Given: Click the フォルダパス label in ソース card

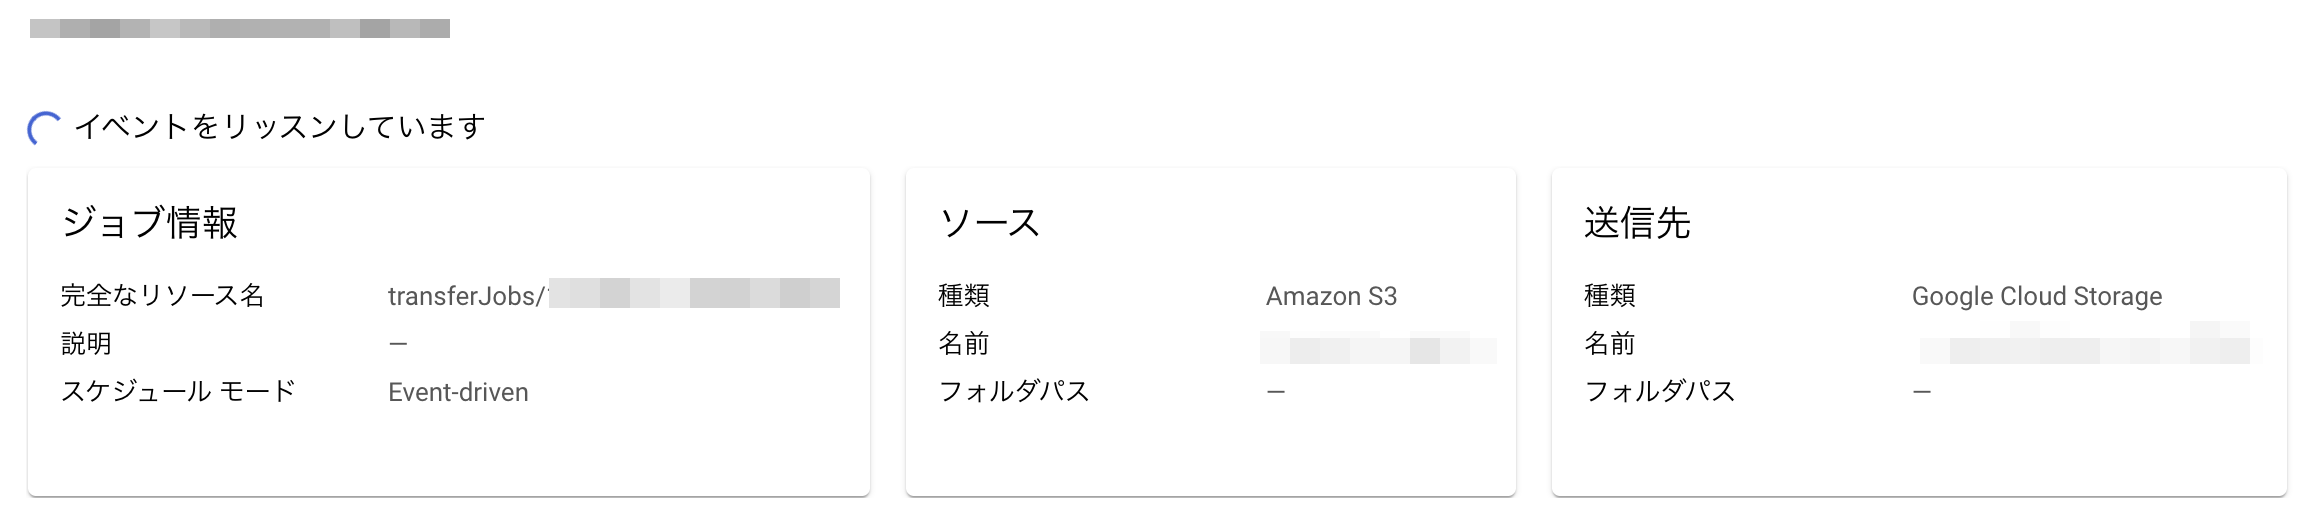Looking at the screenshot, I should 1013,391.
